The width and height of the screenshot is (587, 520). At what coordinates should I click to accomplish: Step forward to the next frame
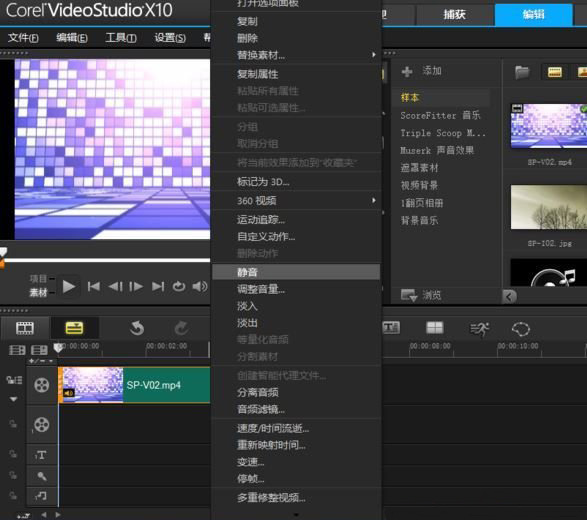click(x=136, y=287)
